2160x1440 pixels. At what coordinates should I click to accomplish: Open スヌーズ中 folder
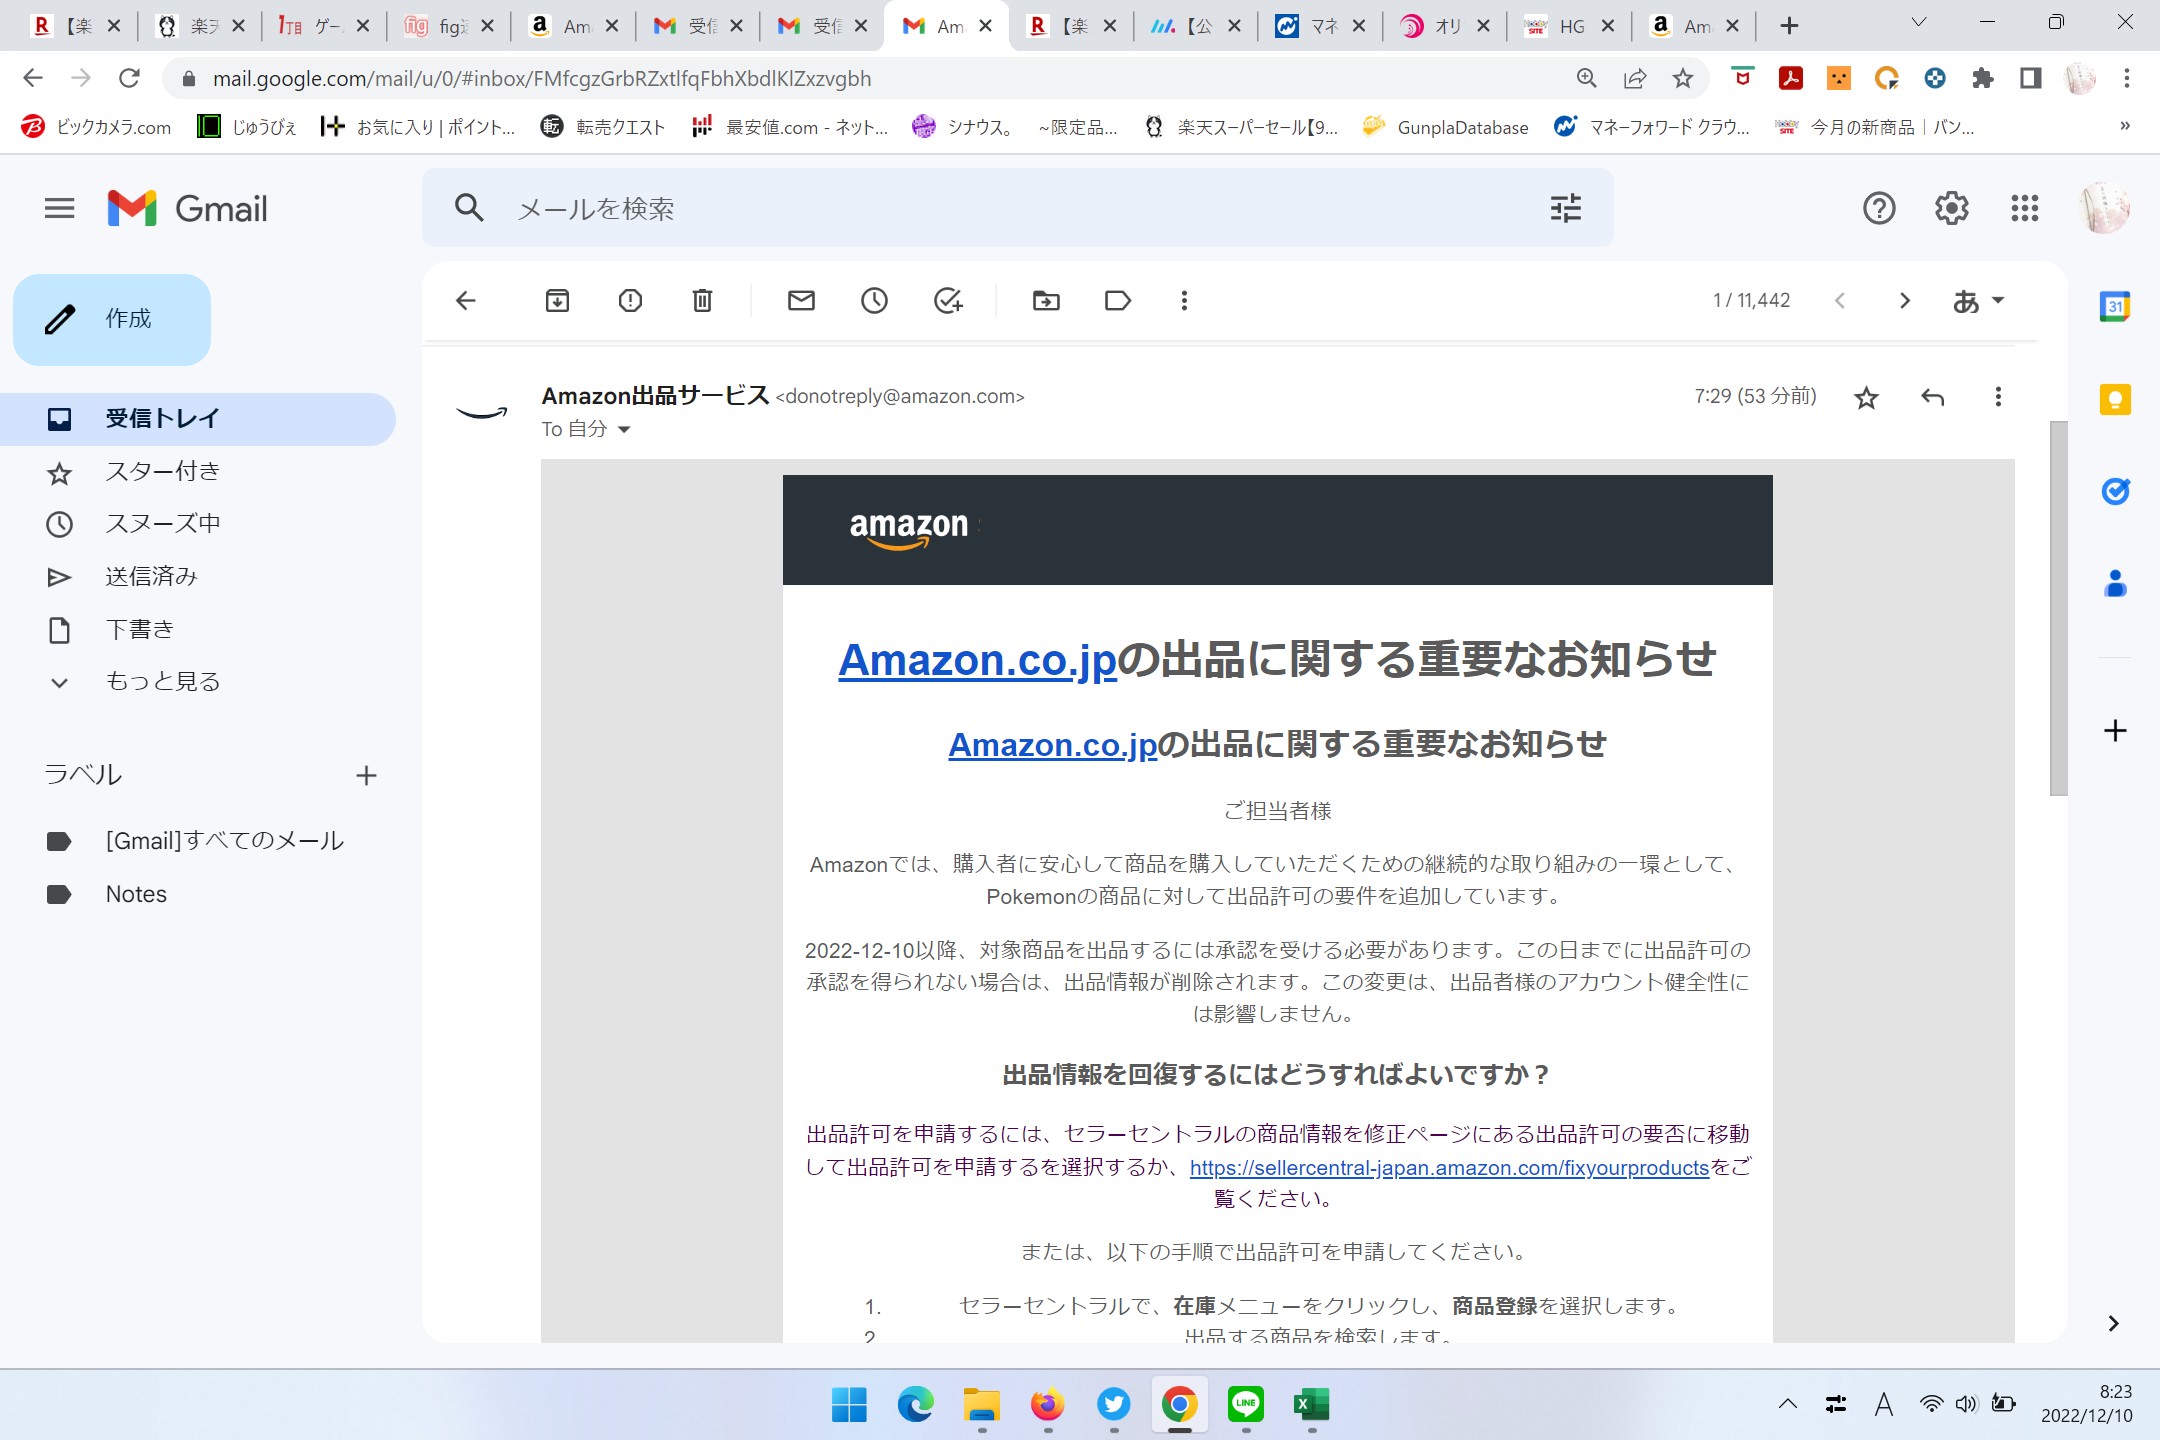198,524
